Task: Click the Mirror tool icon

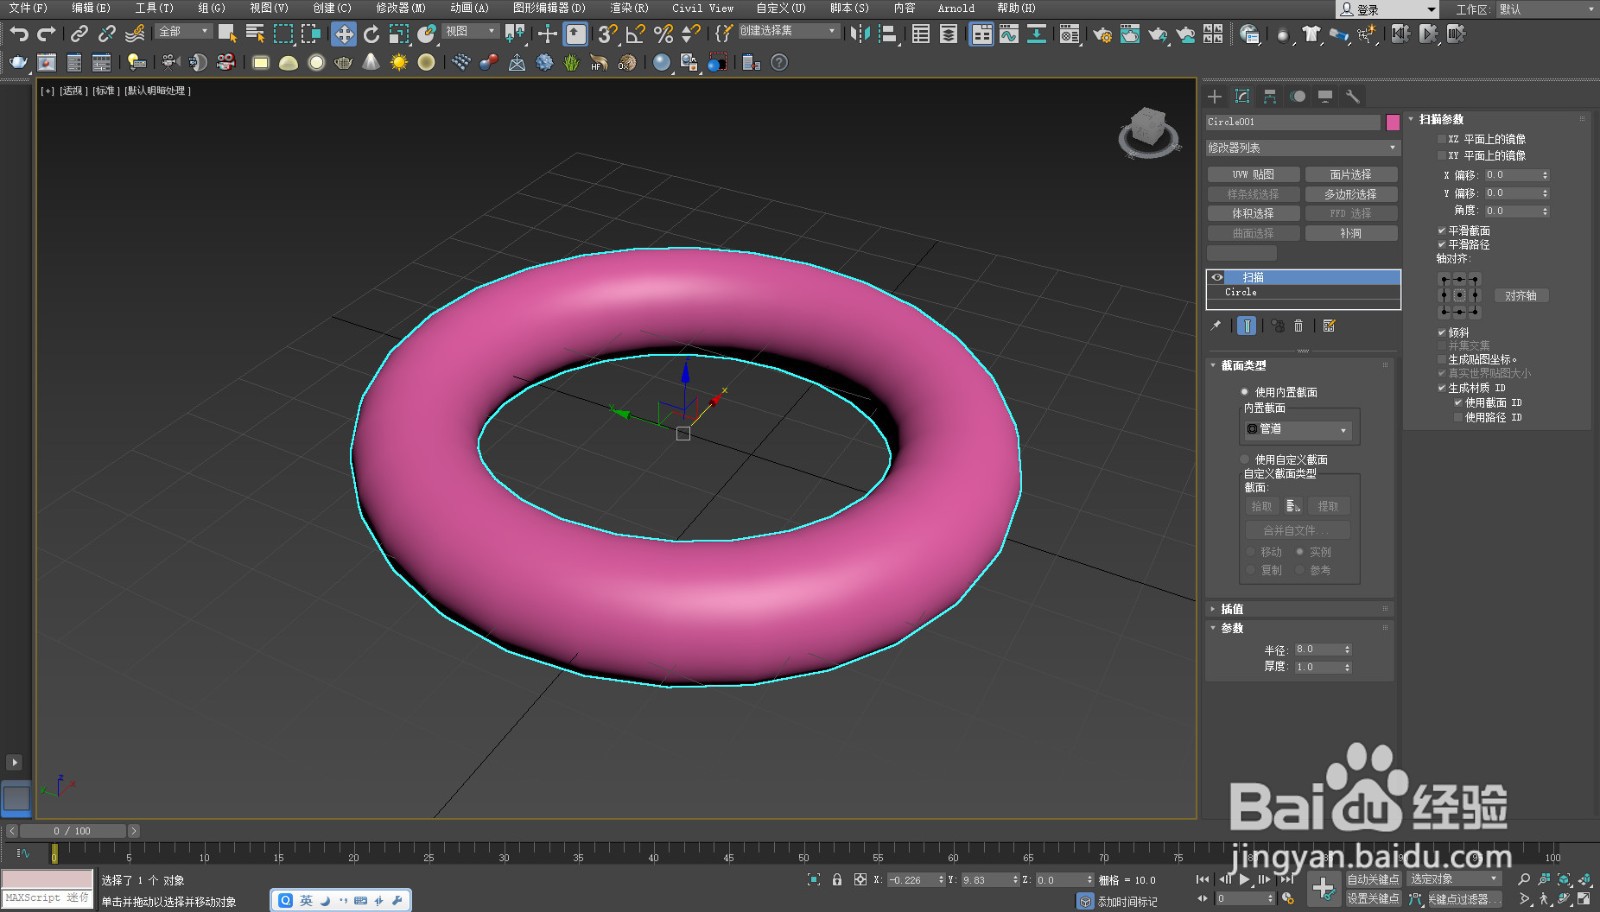Action: [860, 34]
